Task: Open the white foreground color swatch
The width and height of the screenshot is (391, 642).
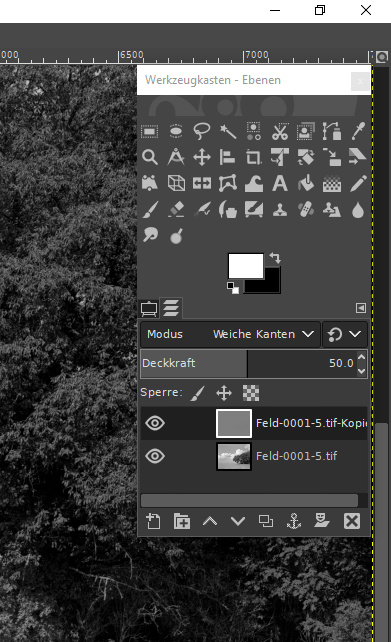Action: click(x=246, y=265)
